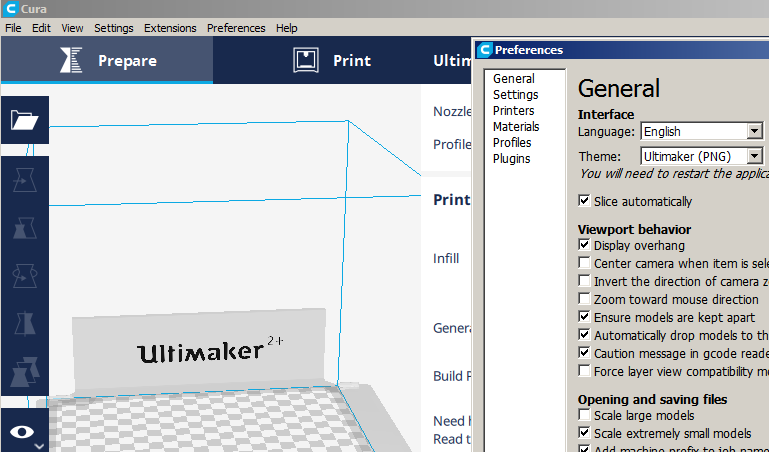Select General in preferences list
The height and width of the screenshot is (452, 769).
click(x=513, y=78)
